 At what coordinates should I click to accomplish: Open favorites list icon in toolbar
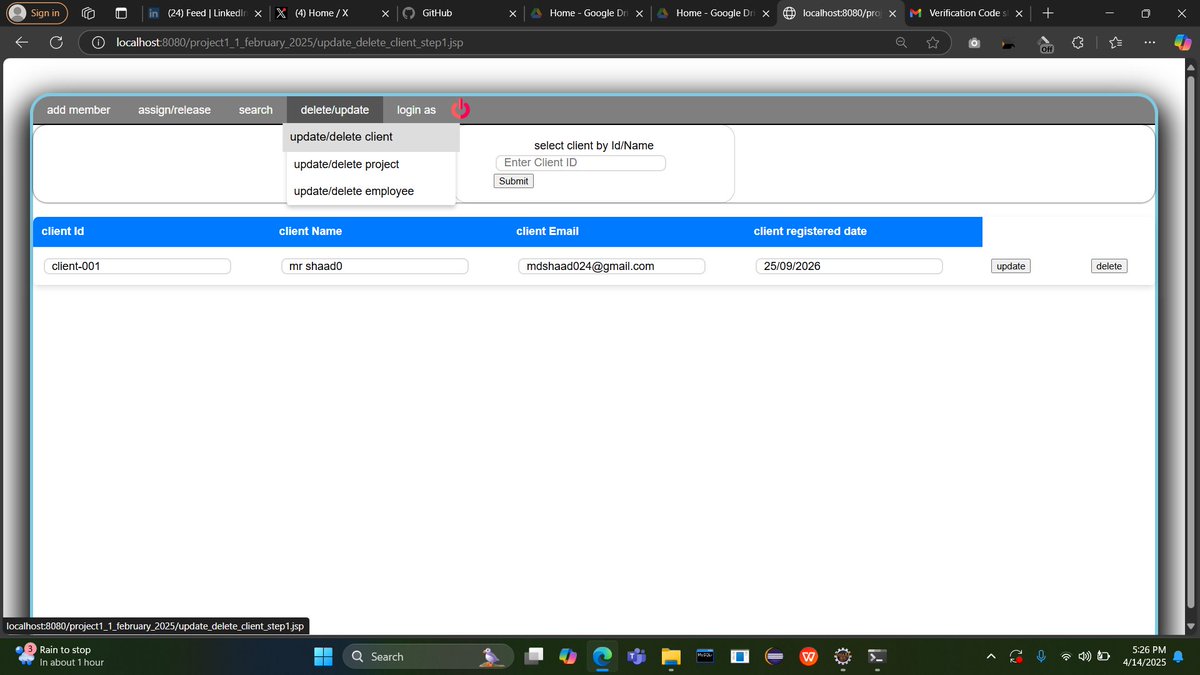pyautogui.click(x=1115, y=43)
